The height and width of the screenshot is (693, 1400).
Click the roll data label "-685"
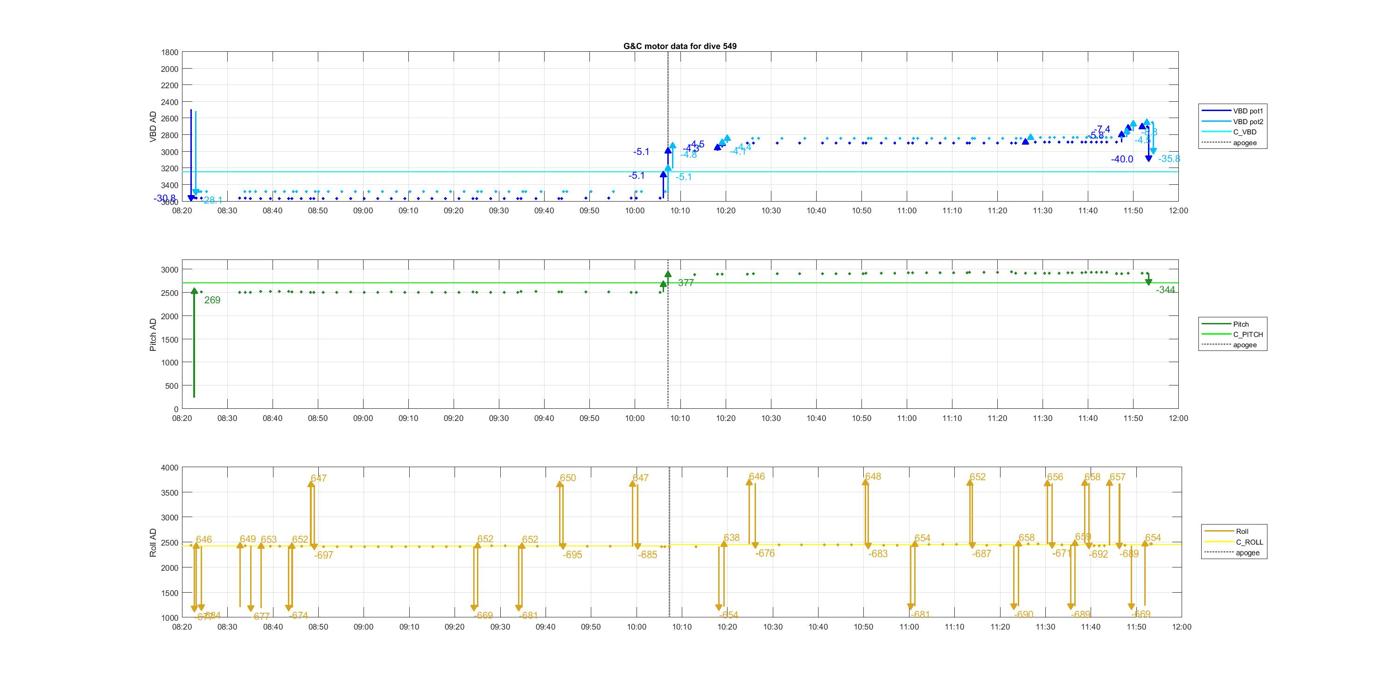tap(648, 555)
